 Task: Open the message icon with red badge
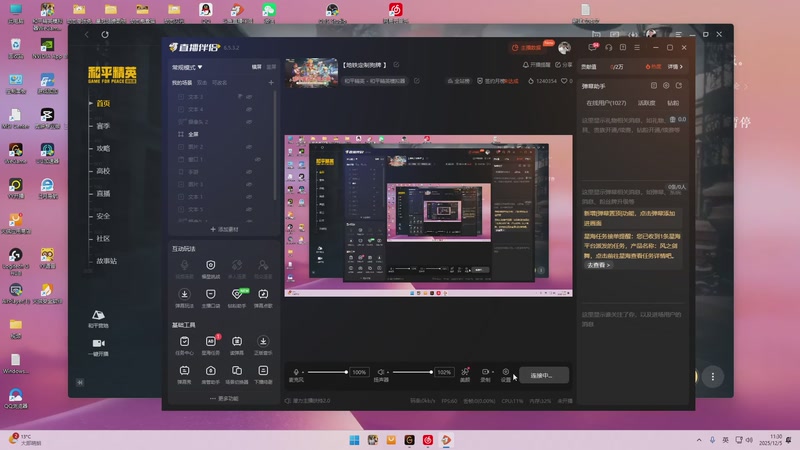click(x=592, y=47)
